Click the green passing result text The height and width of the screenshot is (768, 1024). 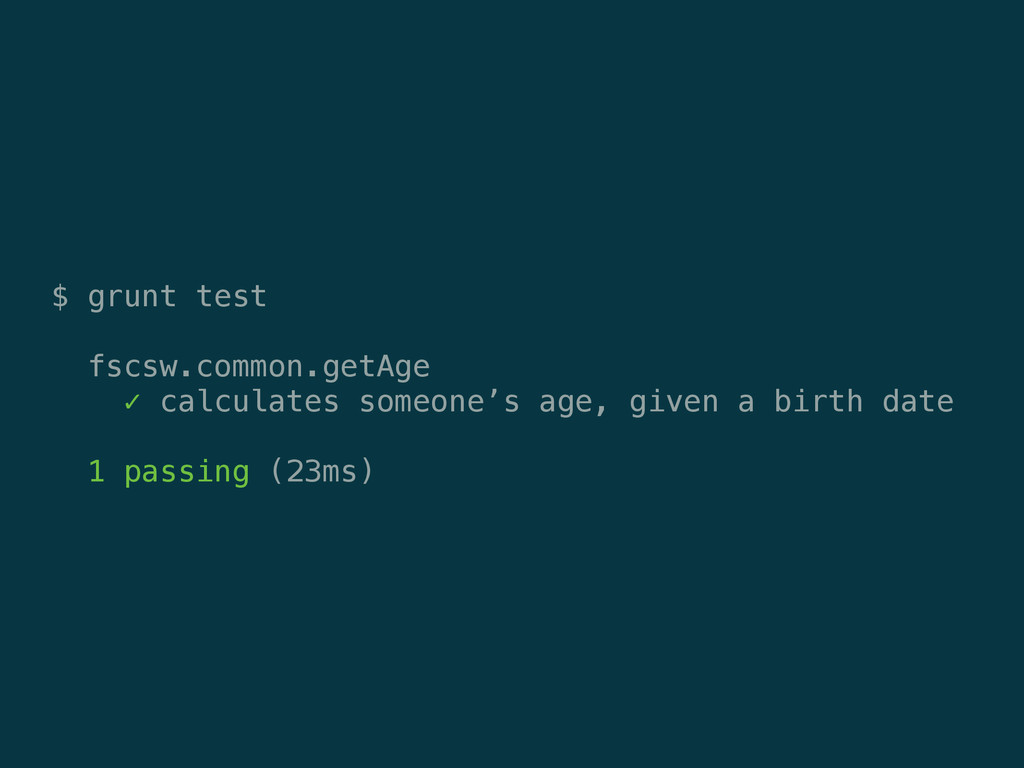click(187, 473)
